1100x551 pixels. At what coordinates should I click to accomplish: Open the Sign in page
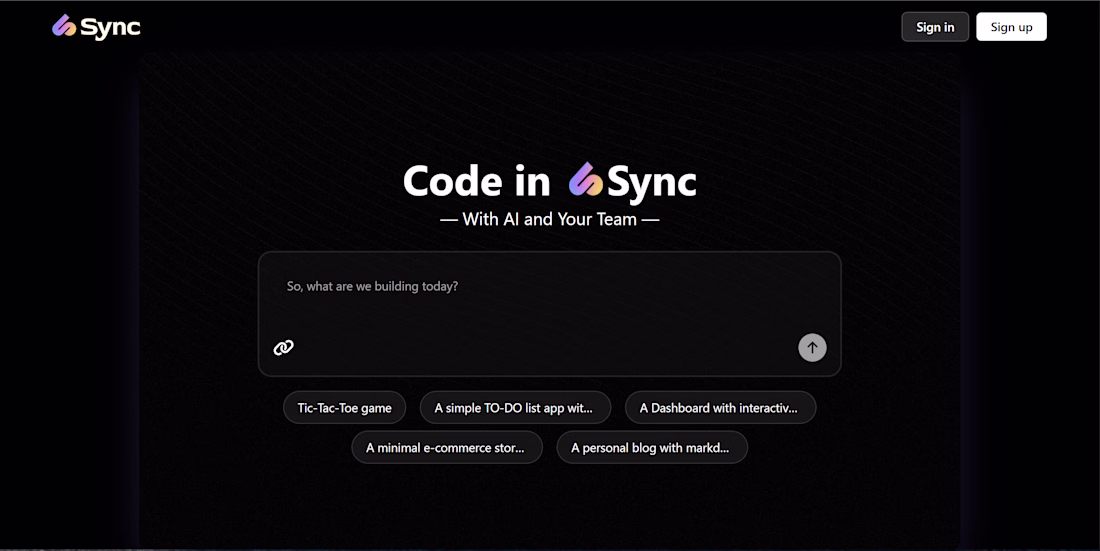(x=934, y=27)
